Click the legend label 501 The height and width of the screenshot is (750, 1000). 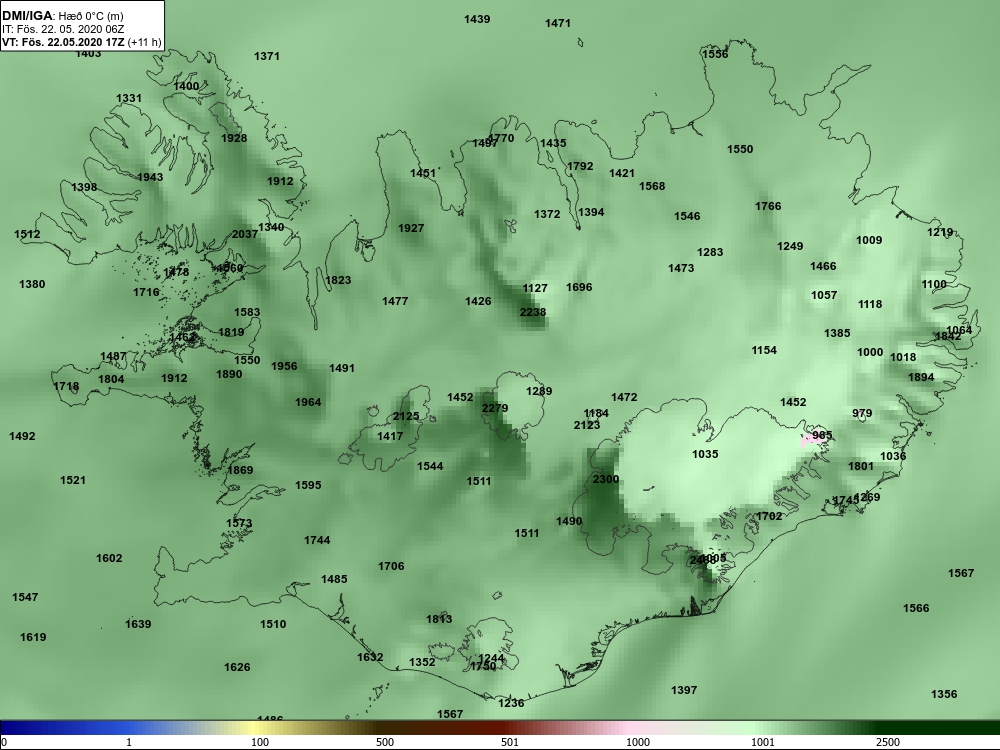pos(510,742)
